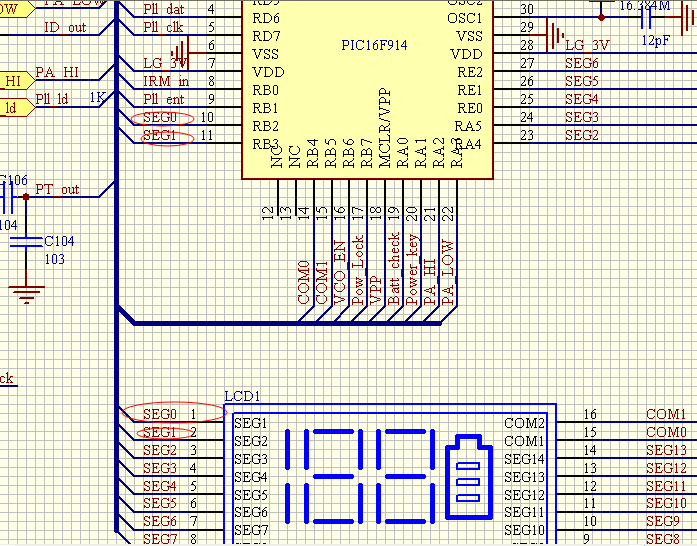Select the PT_out net label
The image size is (697, 546).
click(57, 189)
